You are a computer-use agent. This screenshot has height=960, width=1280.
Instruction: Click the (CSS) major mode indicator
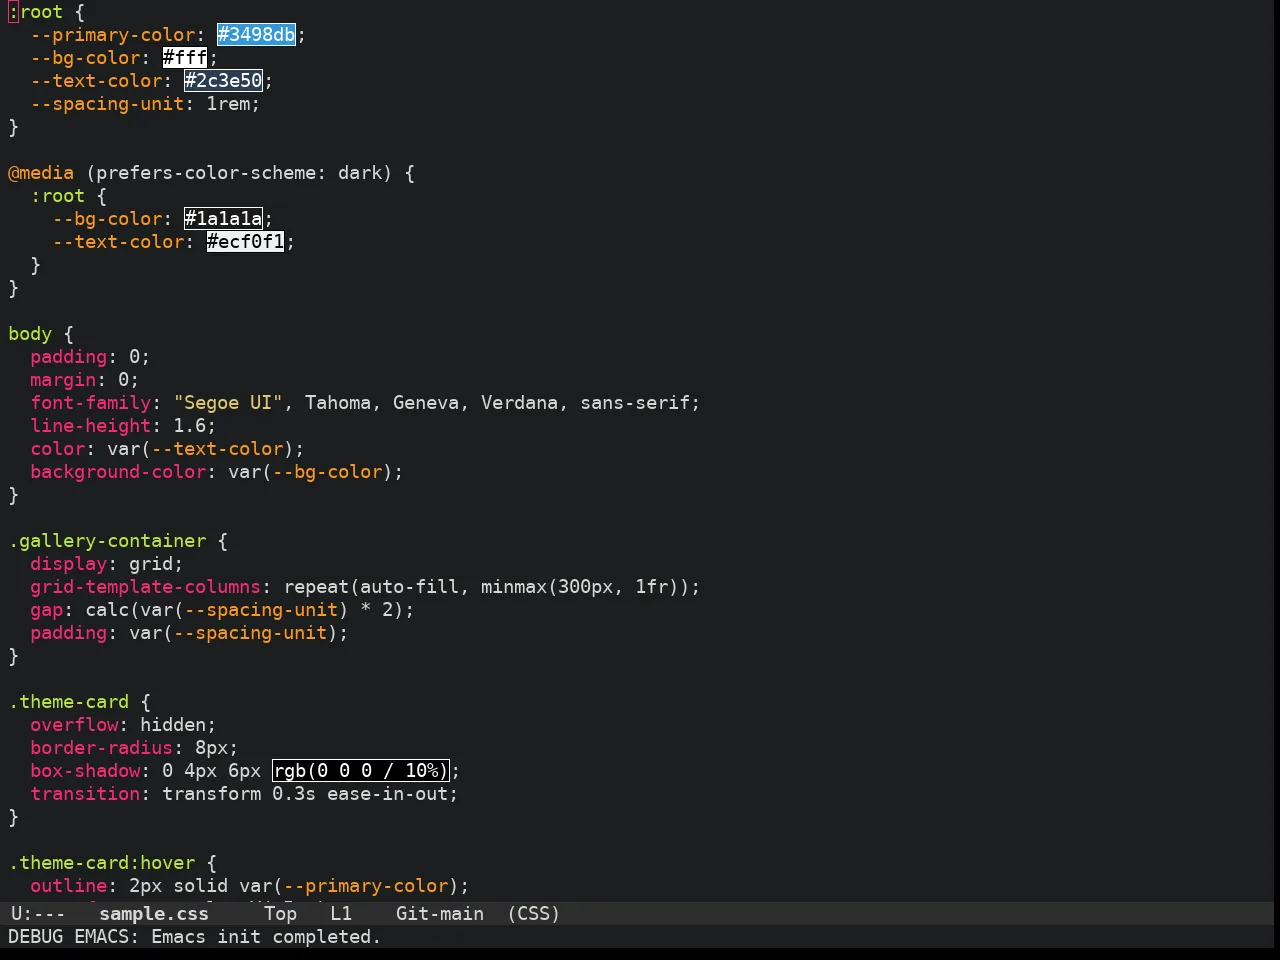[534, 914]
